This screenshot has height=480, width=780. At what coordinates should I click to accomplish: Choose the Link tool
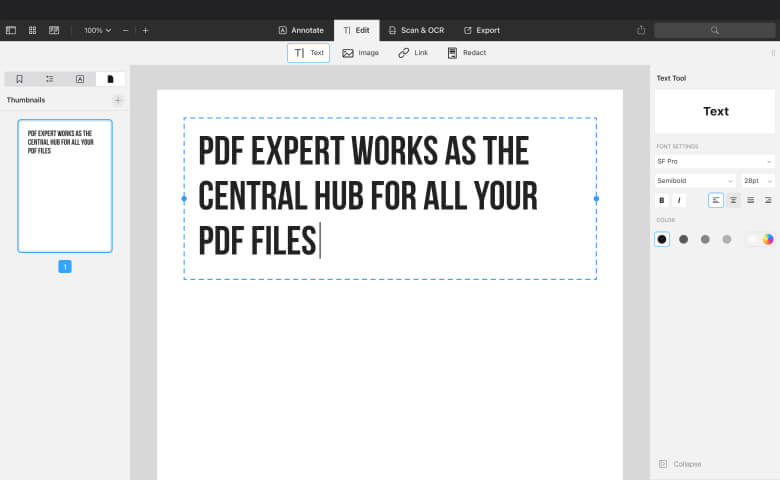click(x=413, y=53)
